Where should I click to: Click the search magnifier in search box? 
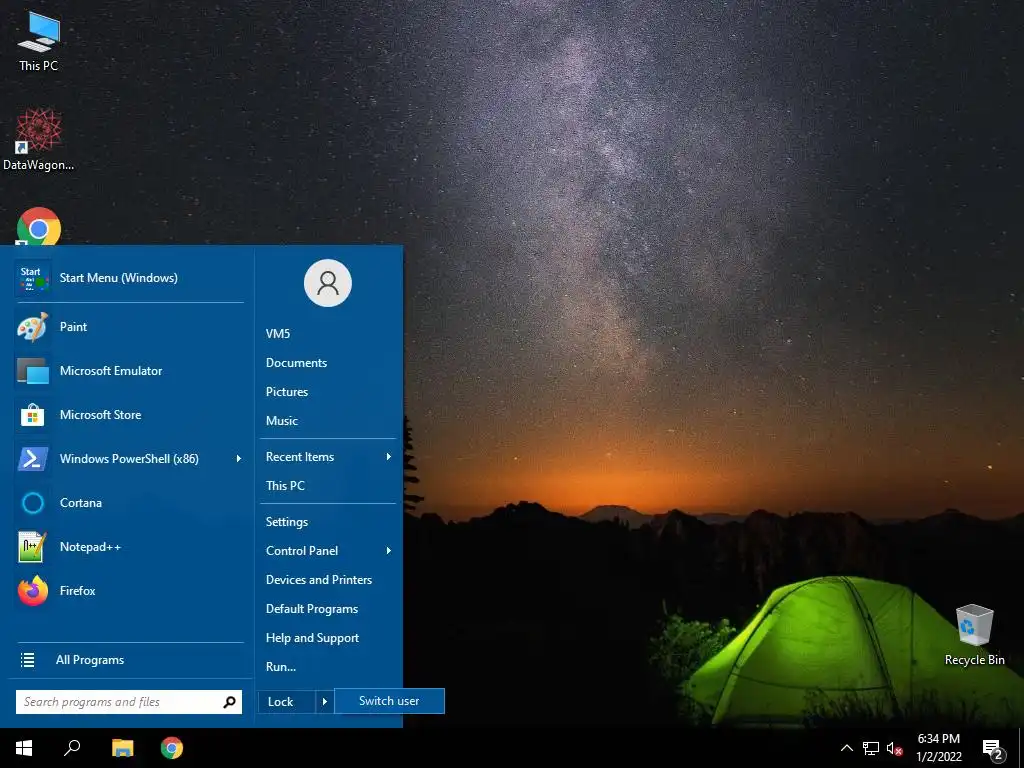(229, 702)
